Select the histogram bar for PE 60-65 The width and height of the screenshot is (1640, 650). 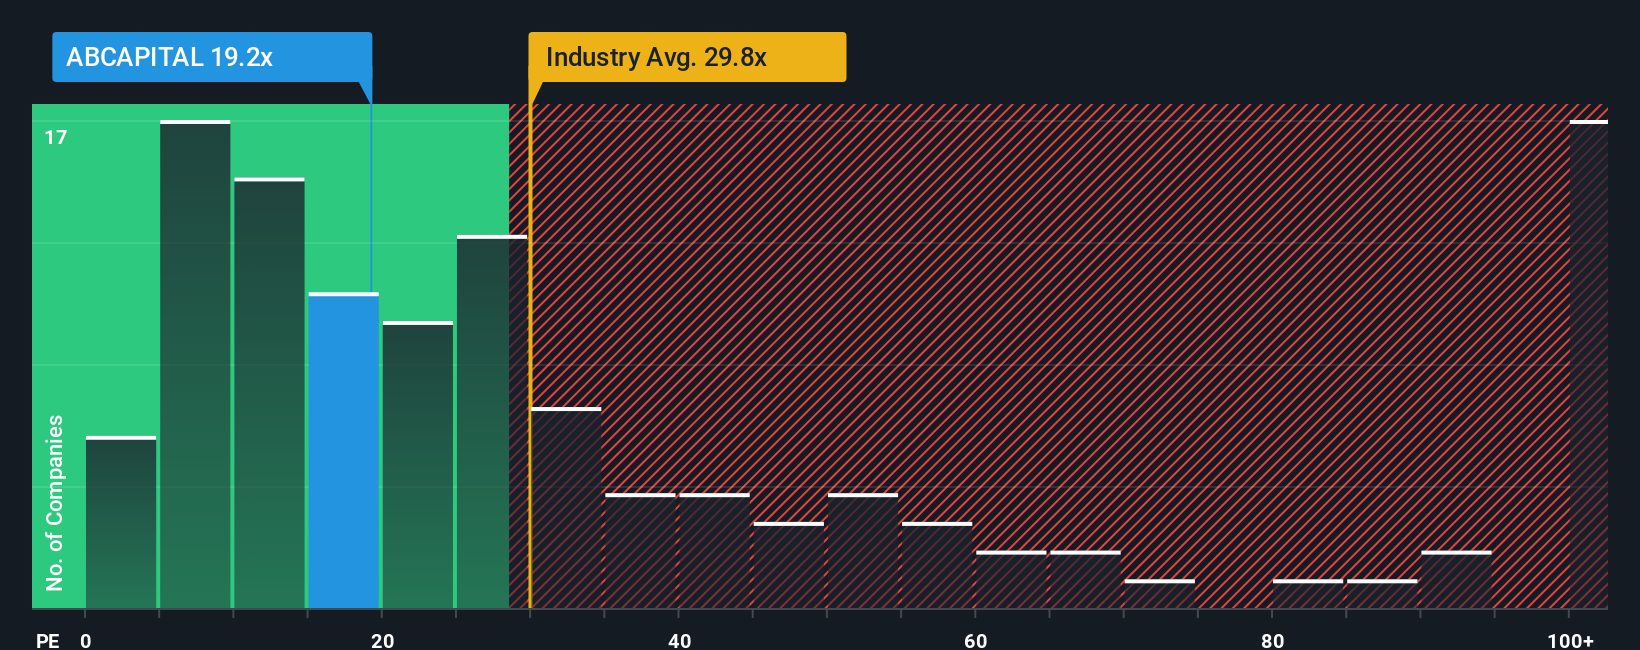[x=1011, y=580]
